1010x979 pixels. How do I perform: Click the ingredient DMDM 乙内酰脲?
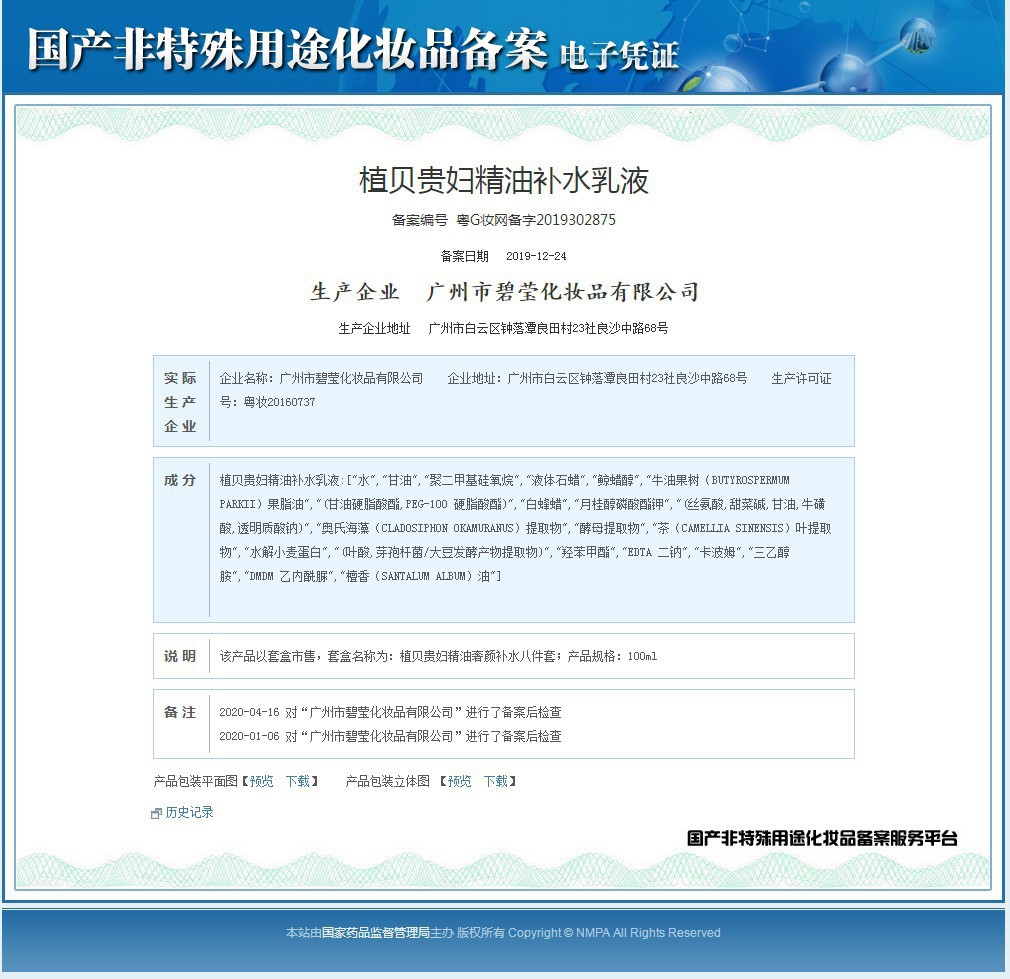coord(289,576)
